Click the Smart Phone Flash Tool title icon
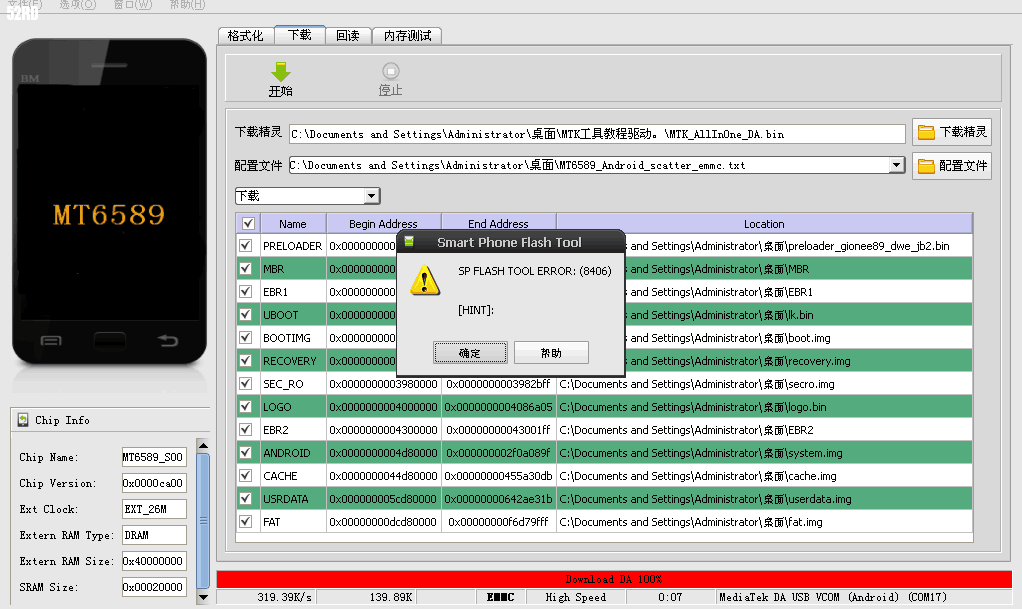 (x=409, y=242)
